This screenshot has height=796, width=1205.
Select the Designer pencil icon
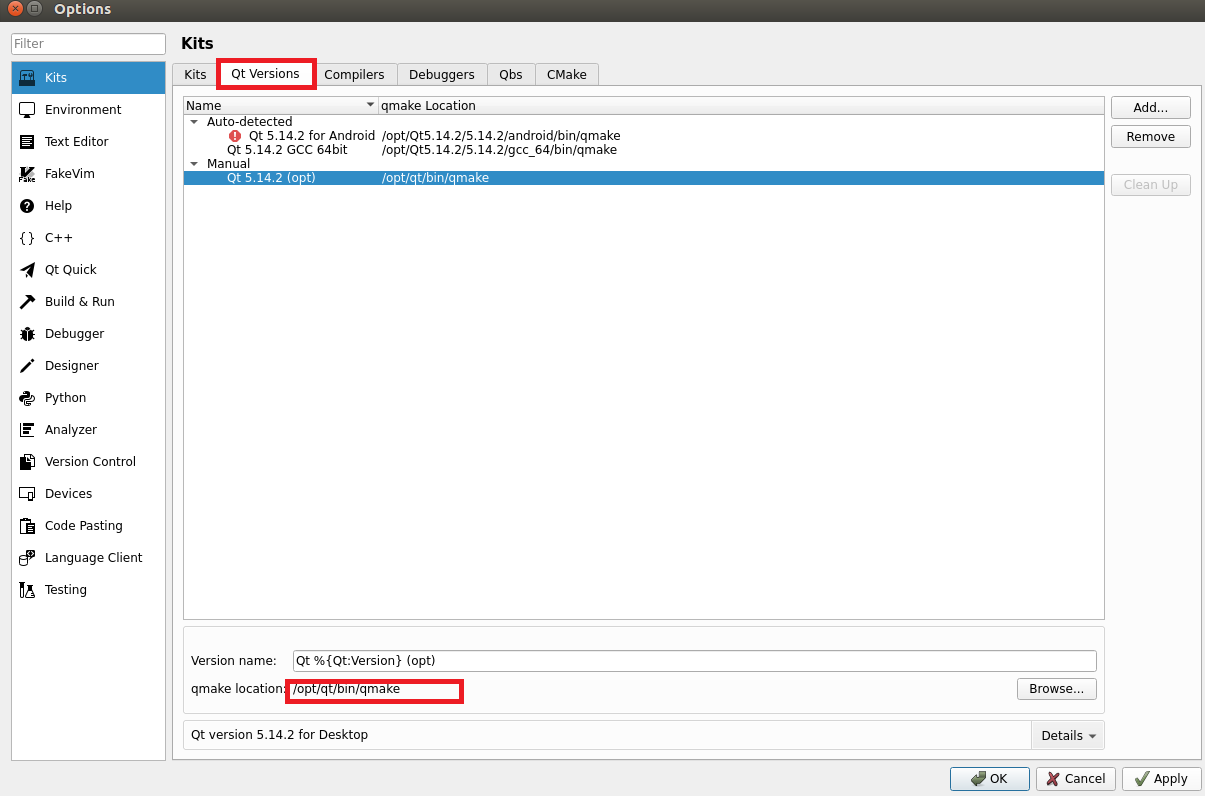(27, 365)
